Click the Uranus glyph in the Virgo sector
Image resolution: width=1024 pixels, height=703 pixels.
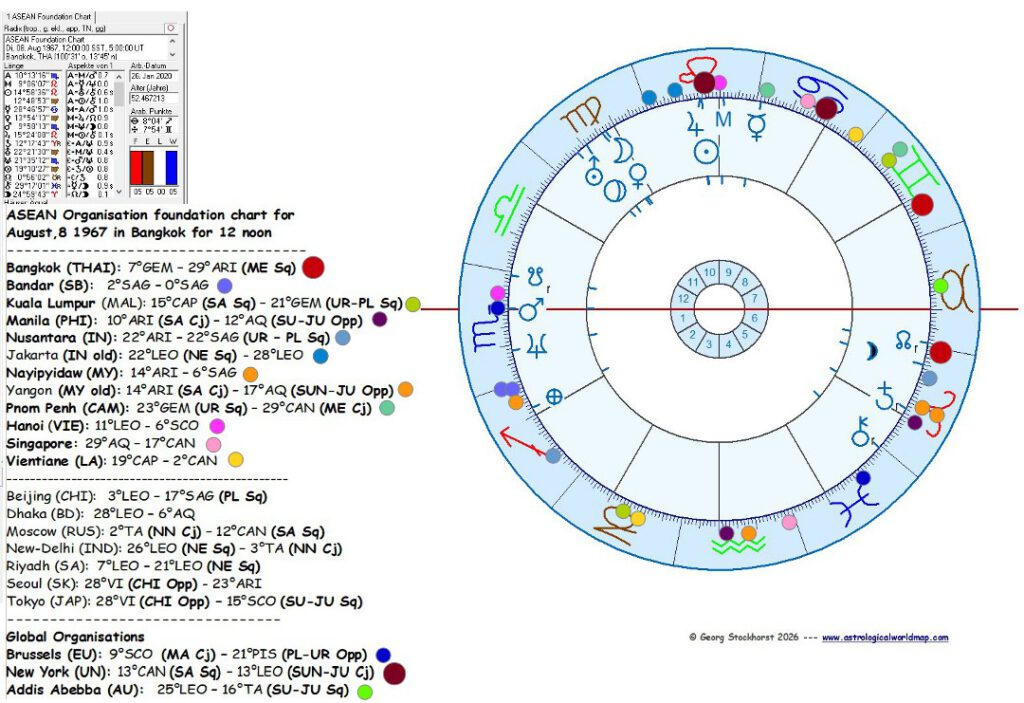tap(593, 170)
